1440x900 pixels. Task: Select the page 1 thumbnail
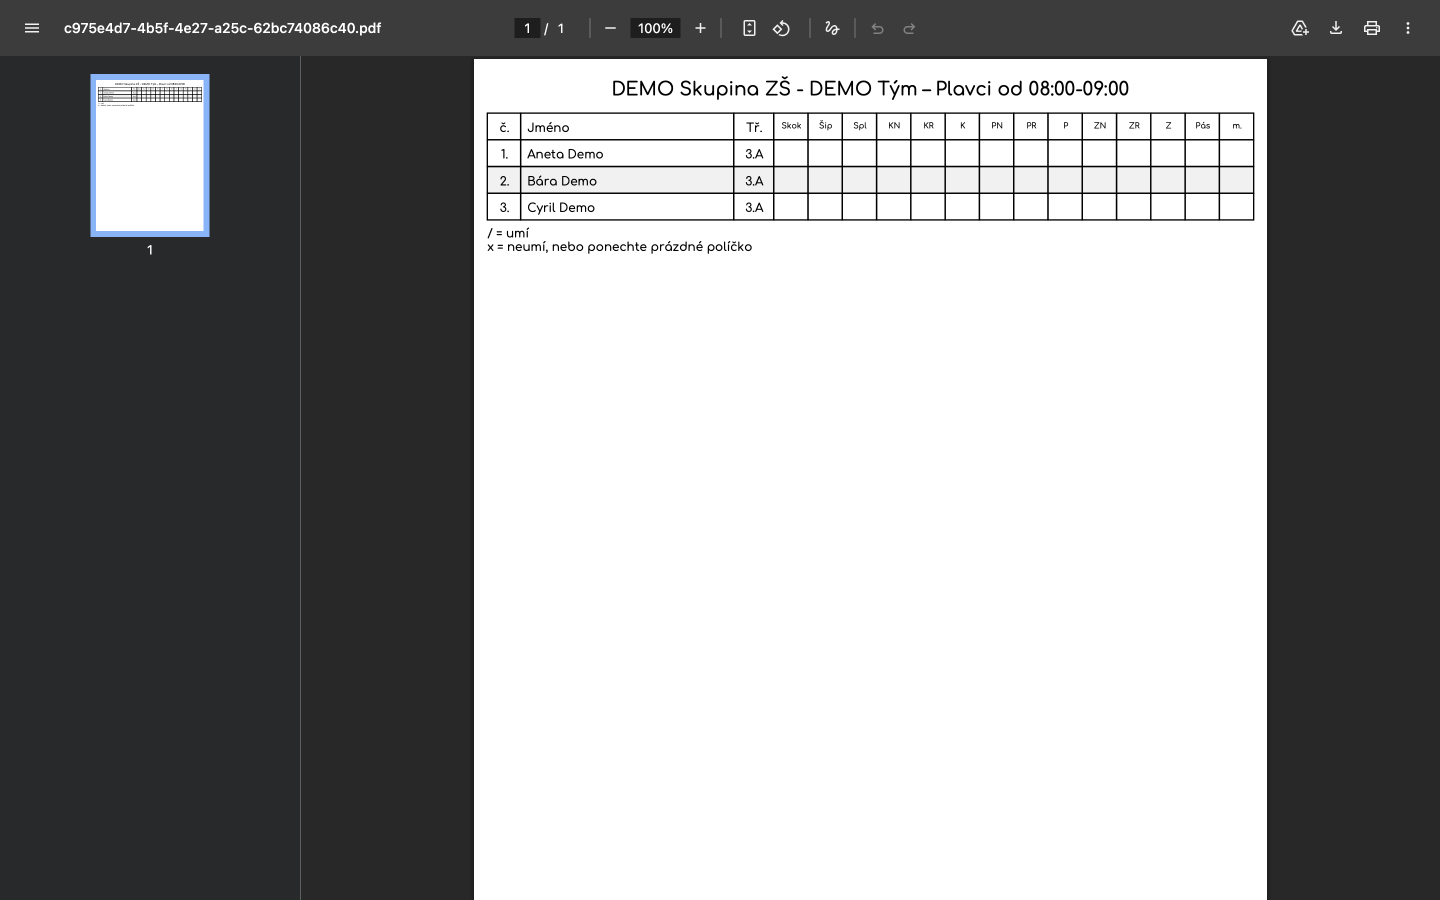[150, 155]
